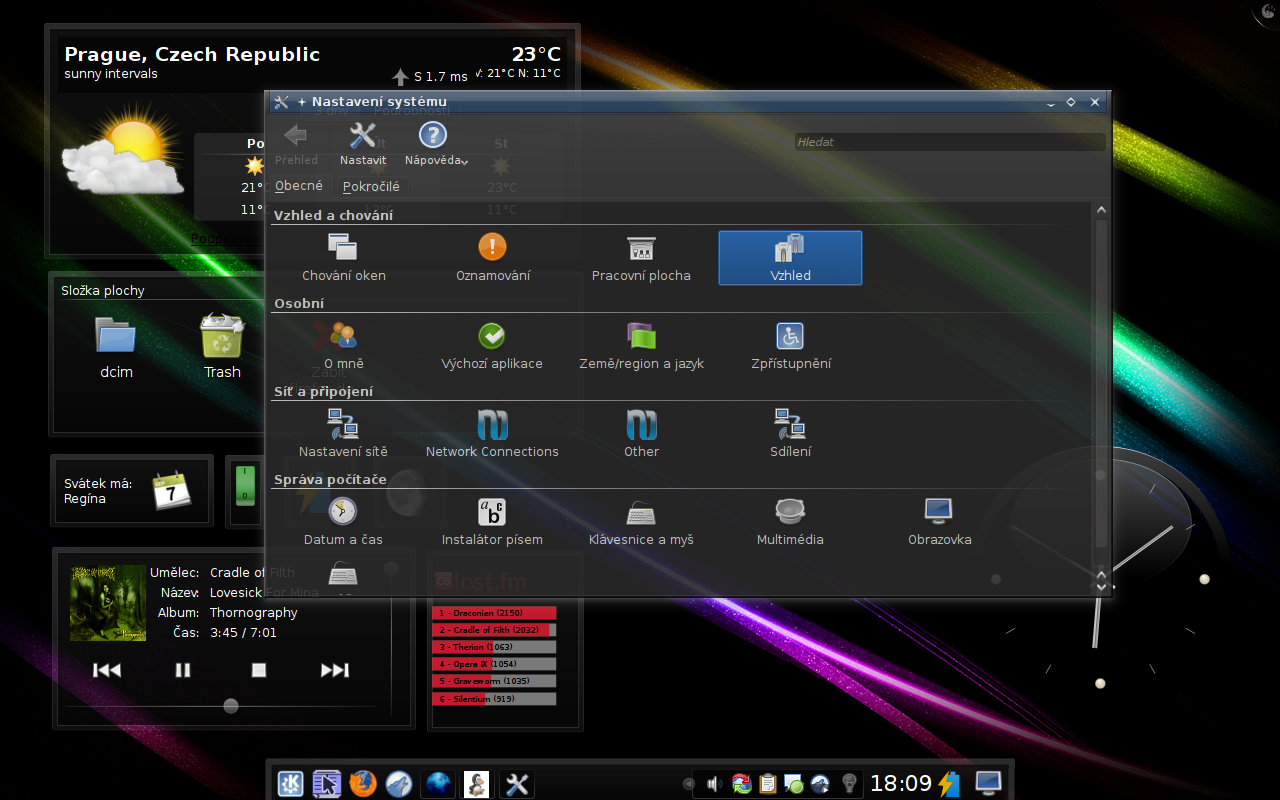Click the penguin Tux task icon
1280x800 pixels.
click(x=476, y=784)
